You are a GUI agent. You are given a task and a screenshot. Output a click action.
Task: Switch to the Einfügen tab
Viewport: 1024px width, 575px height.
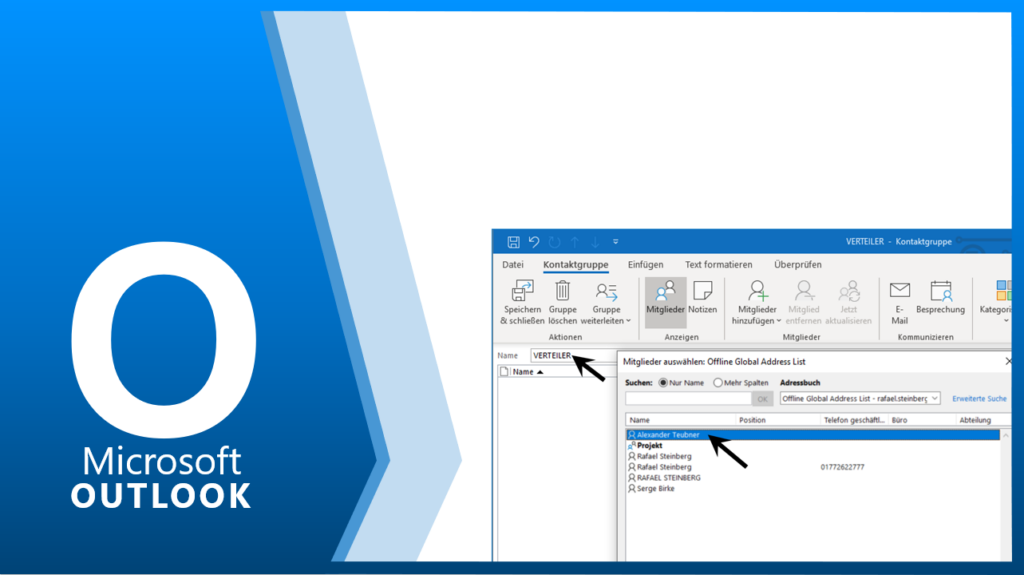pos(645,265)
